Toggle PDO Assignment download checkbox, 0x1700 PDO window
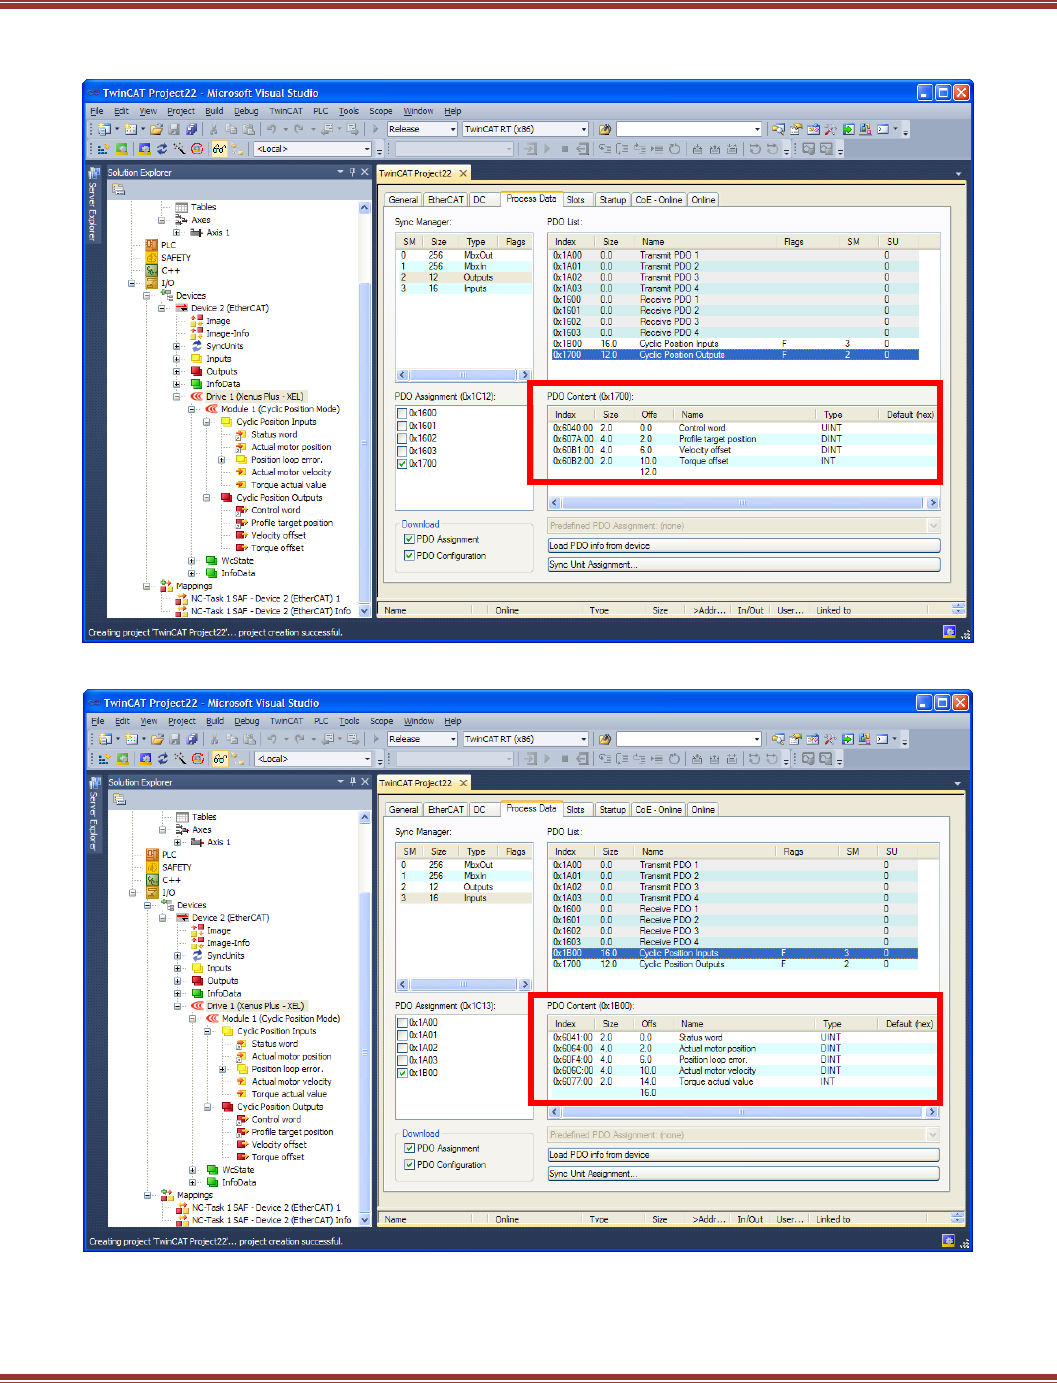The height and width of the screenshot is (1383, 1057). (409, 539)
